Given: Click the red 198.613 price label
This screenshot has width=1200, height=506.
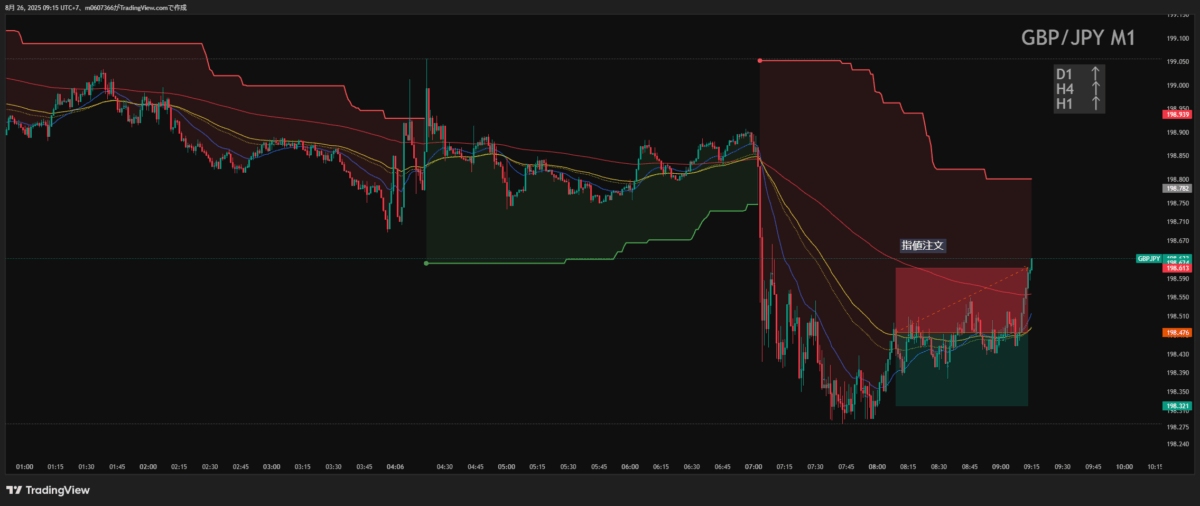Looking at the screenshot, I should tap(1177, 268).
